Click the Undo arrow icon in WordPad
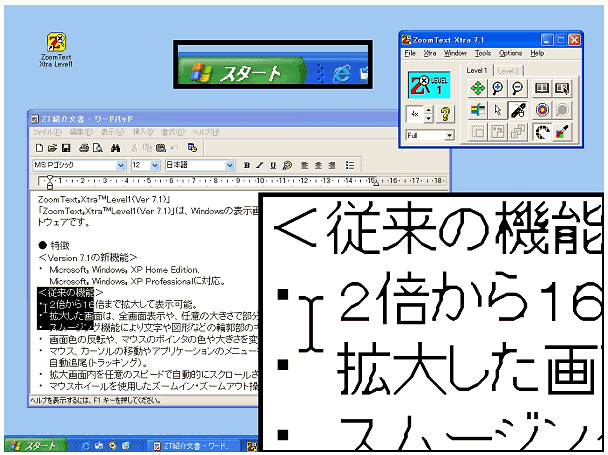Viewport: 608px width, 455px height. tap(174, 148)
